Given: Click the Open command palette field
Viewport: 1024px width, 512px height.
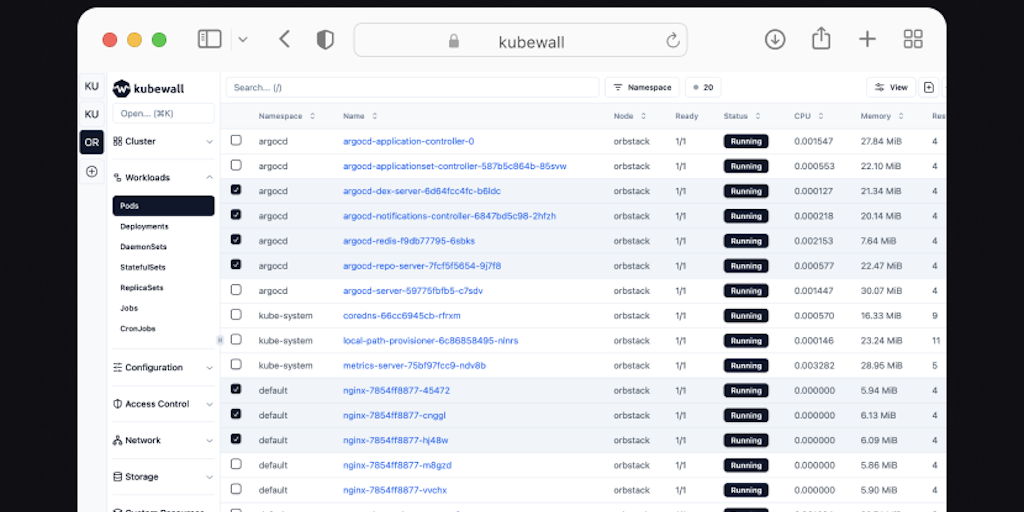Looking at the screenshot, I should pyautogui.click(x=163, y=113).
